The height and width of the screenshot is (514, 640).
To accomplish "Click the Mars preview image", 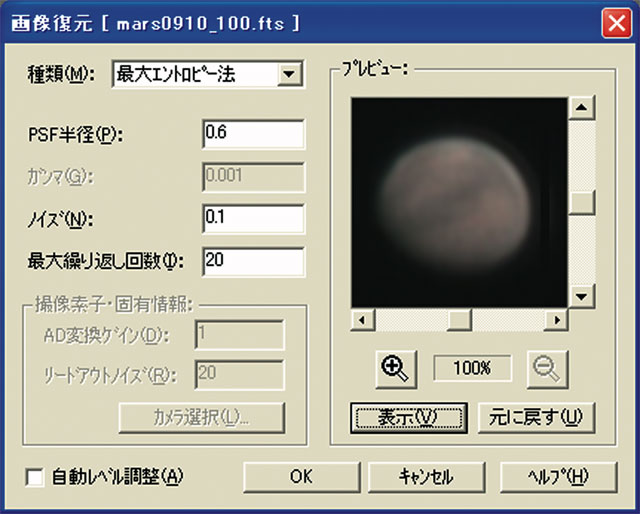I will point(460,202).
